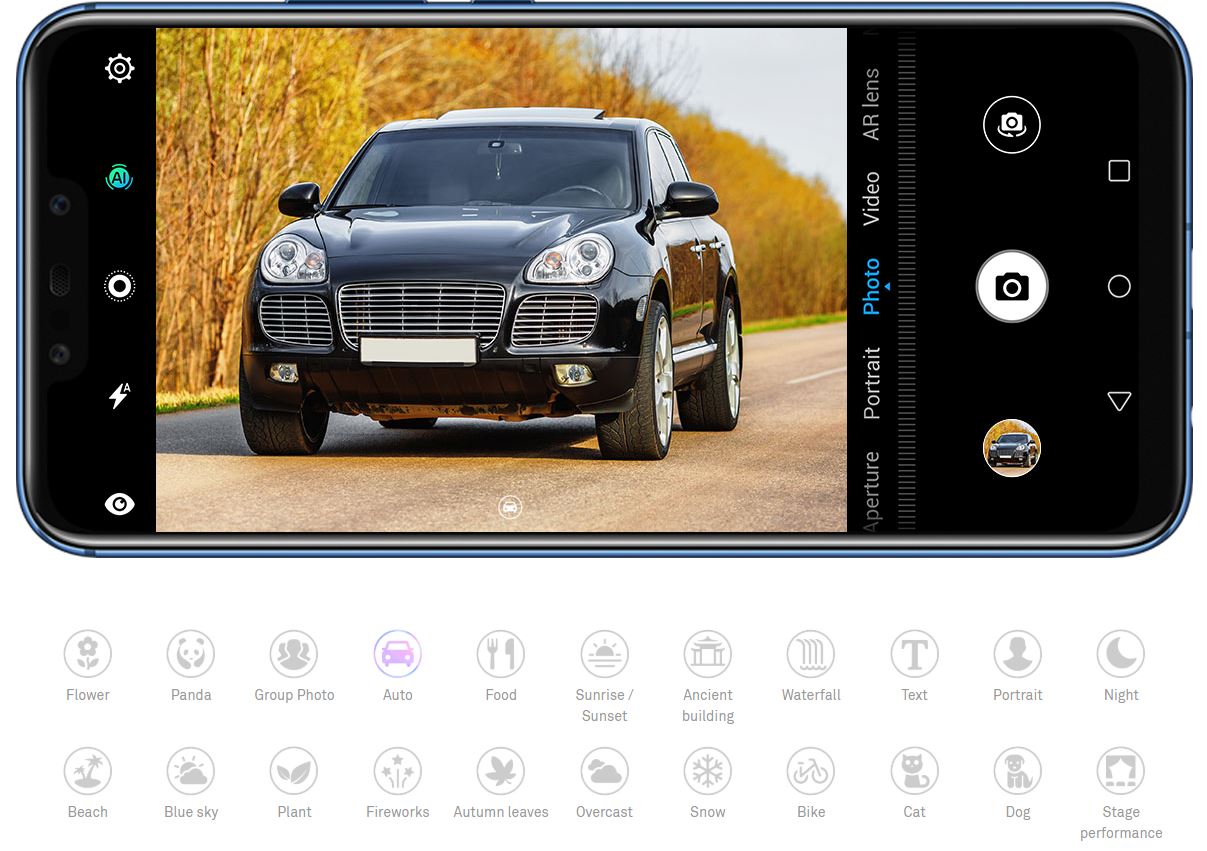Toggle the auto flash lightning icon
This screenshot has height=851, width=1207.
(x=119, y=396)
